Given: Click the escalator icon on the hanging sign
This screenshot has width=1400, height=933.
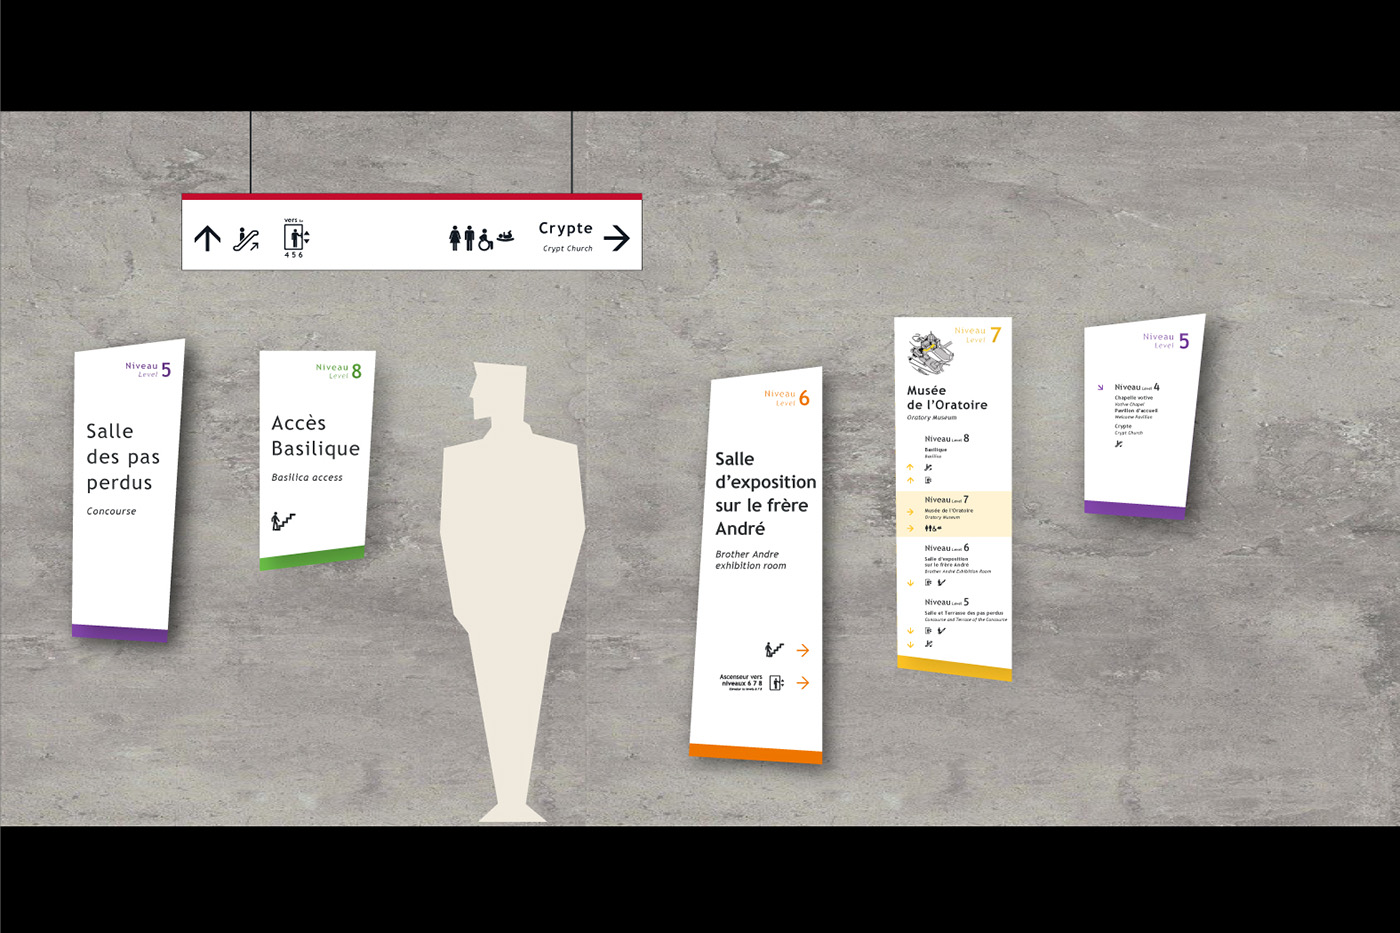Looking at the screenshot, I should tap(246, 239).
